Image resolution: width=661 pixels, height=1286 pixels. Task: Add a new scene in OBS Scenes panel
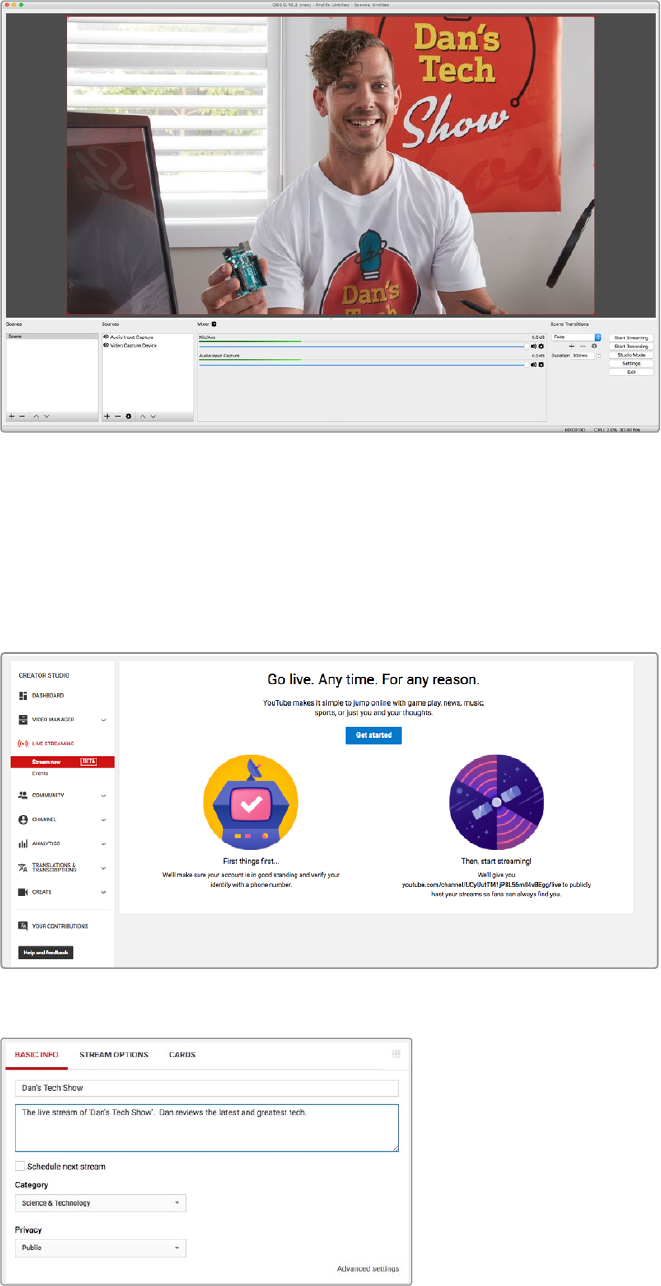point(11,416)
